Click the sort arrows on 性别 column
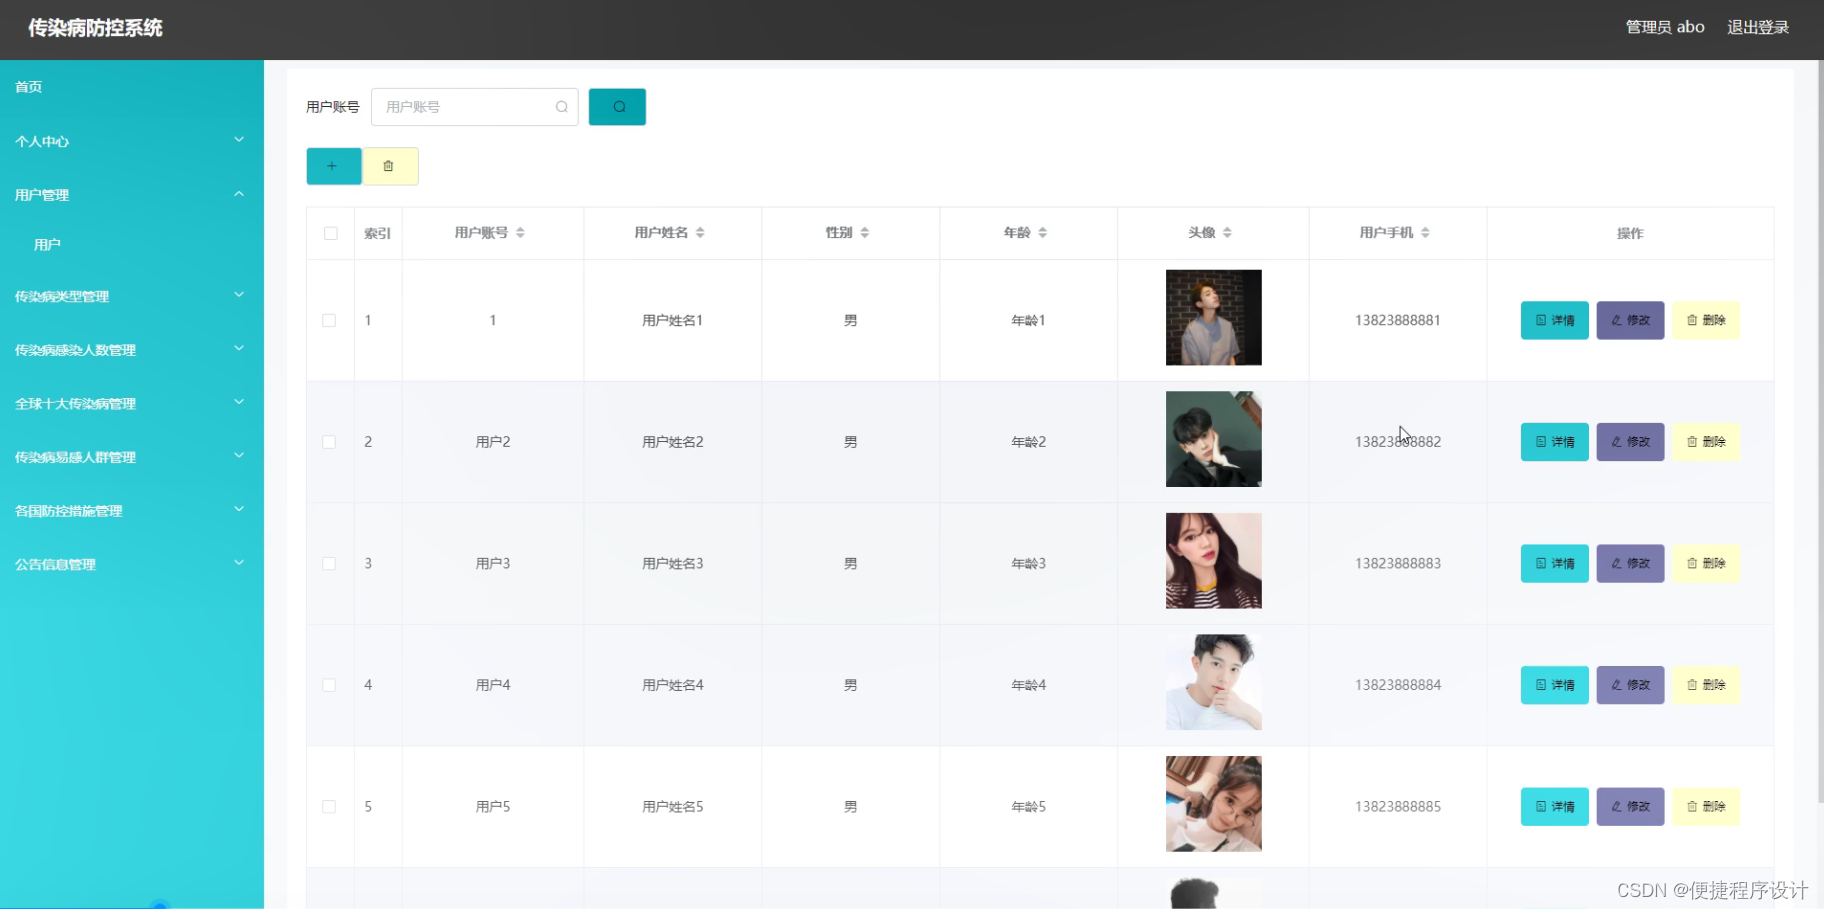 click(866, 232)
